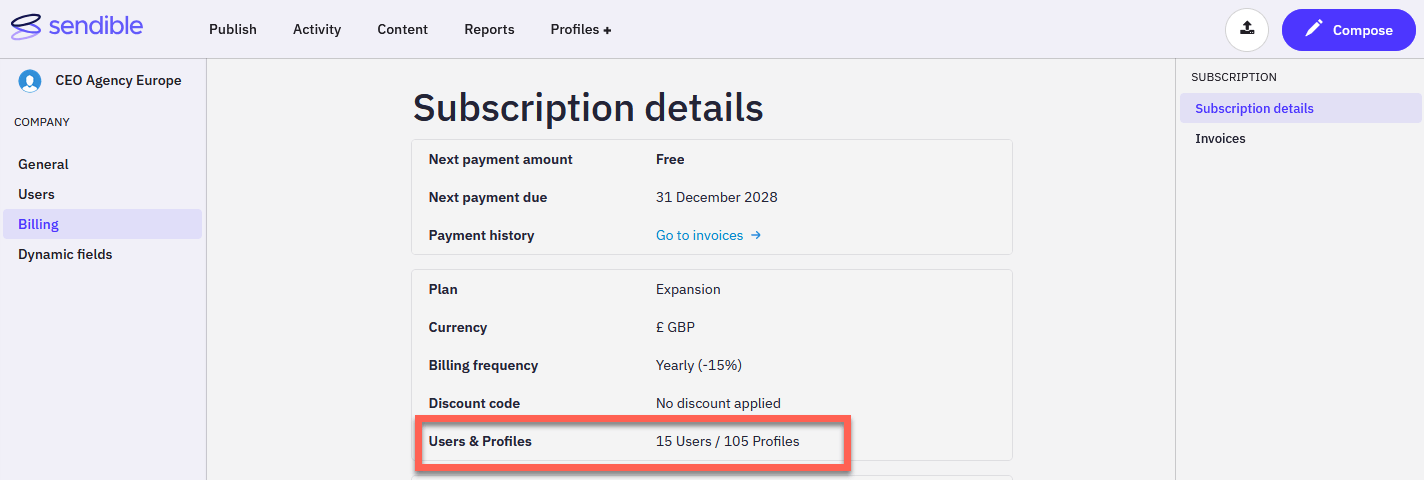Open the Content menu
Viewport: 1424px width, 480px height.
click(x=403, y=29)
